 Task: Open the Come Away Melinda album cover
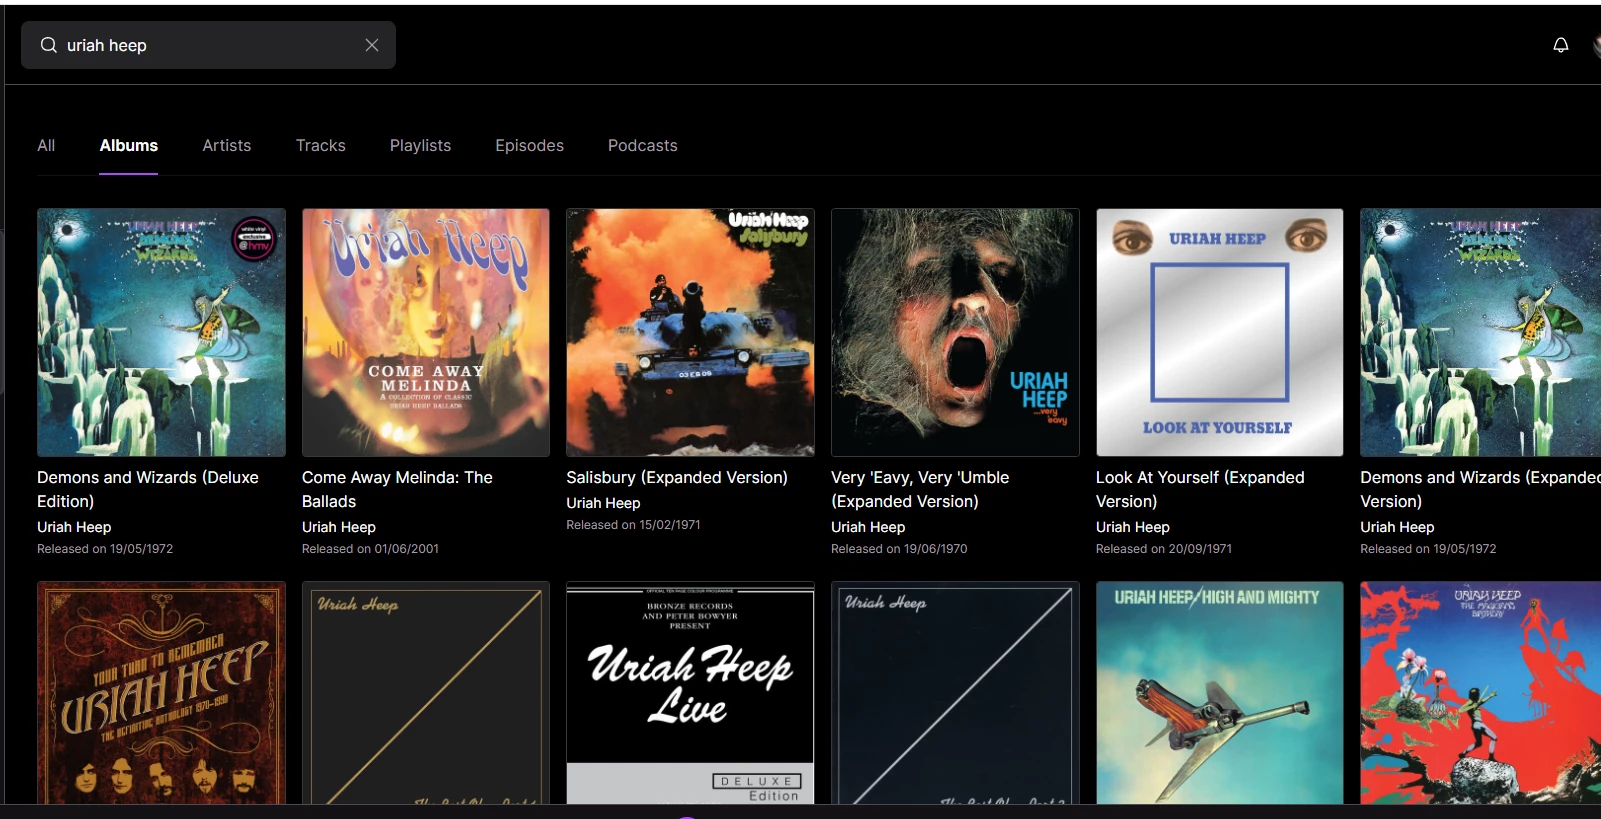426,332
